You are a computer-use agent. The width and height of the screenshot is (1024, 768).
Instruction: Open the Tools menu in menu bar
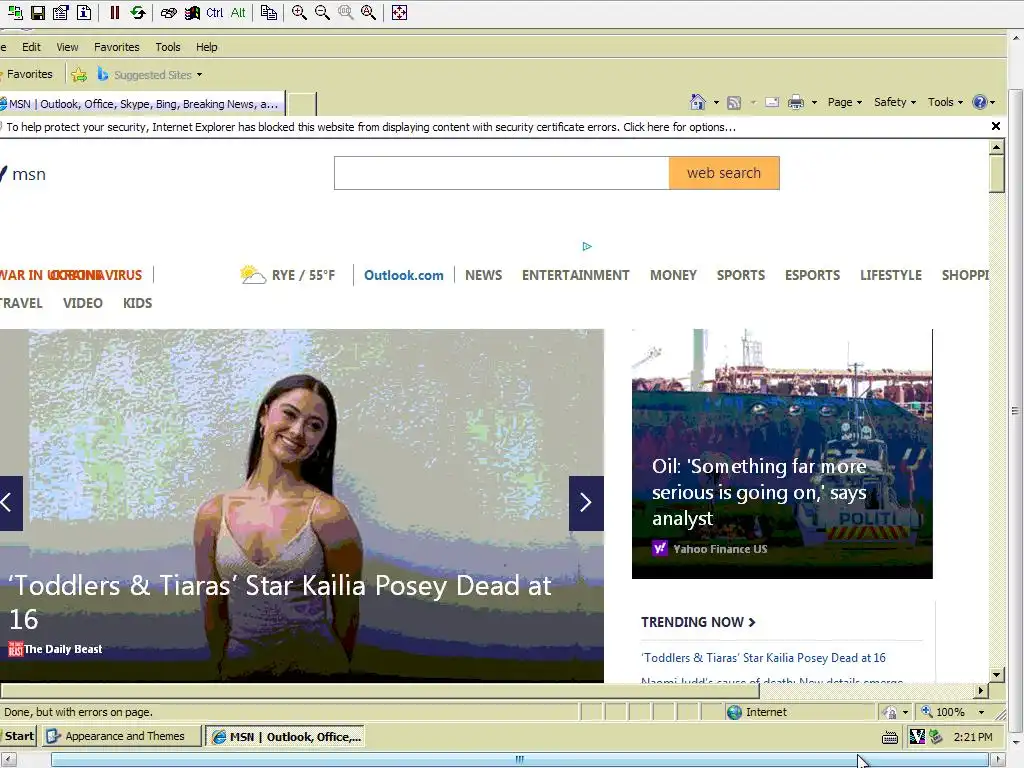click(x=168, y=47)
